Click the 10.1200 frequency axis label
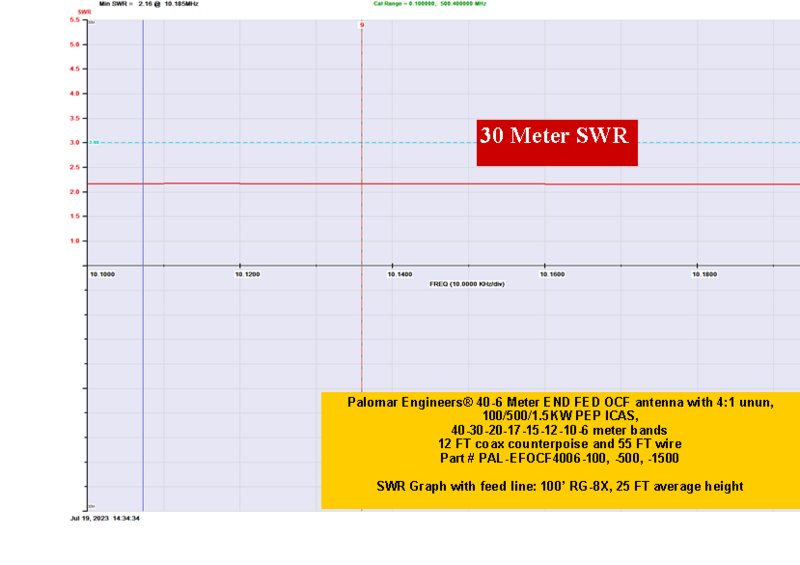Image resolution: width=800 pixels, height=565 pixels. point(247,274)
